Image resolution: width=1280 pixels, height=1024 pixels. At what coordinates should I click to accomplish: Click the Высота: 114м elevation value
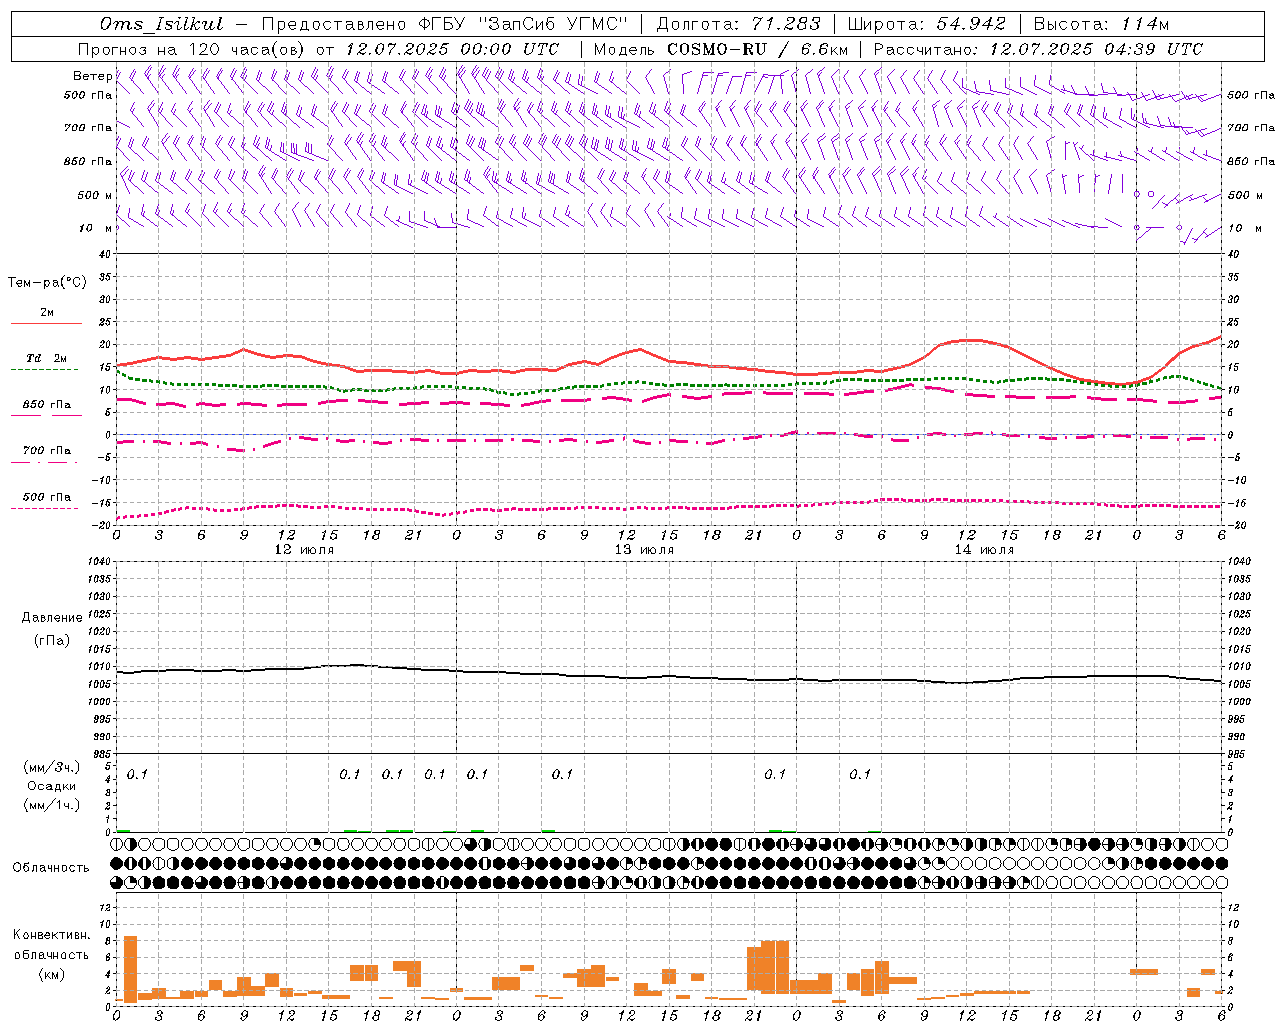(1101, 24)
